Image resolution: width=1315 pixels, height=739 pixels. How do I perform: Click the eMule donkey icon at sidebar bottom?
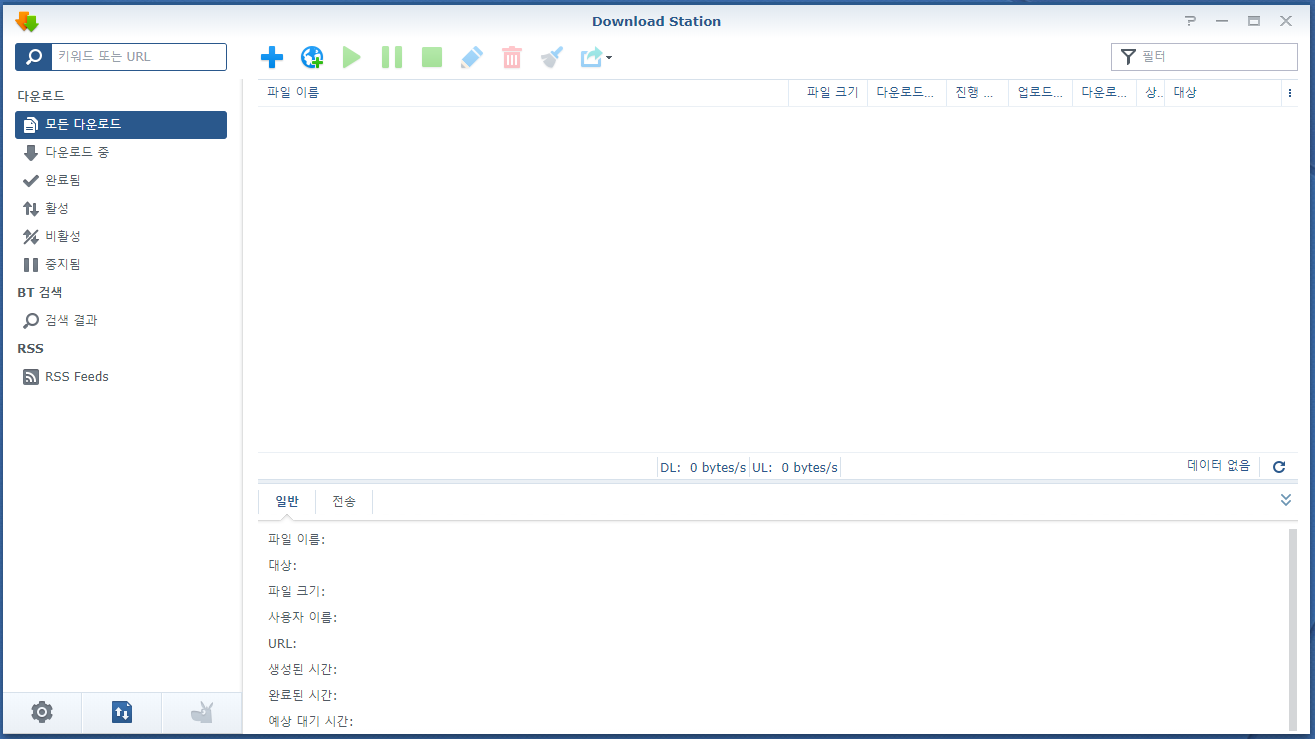(x=202, y=712)
